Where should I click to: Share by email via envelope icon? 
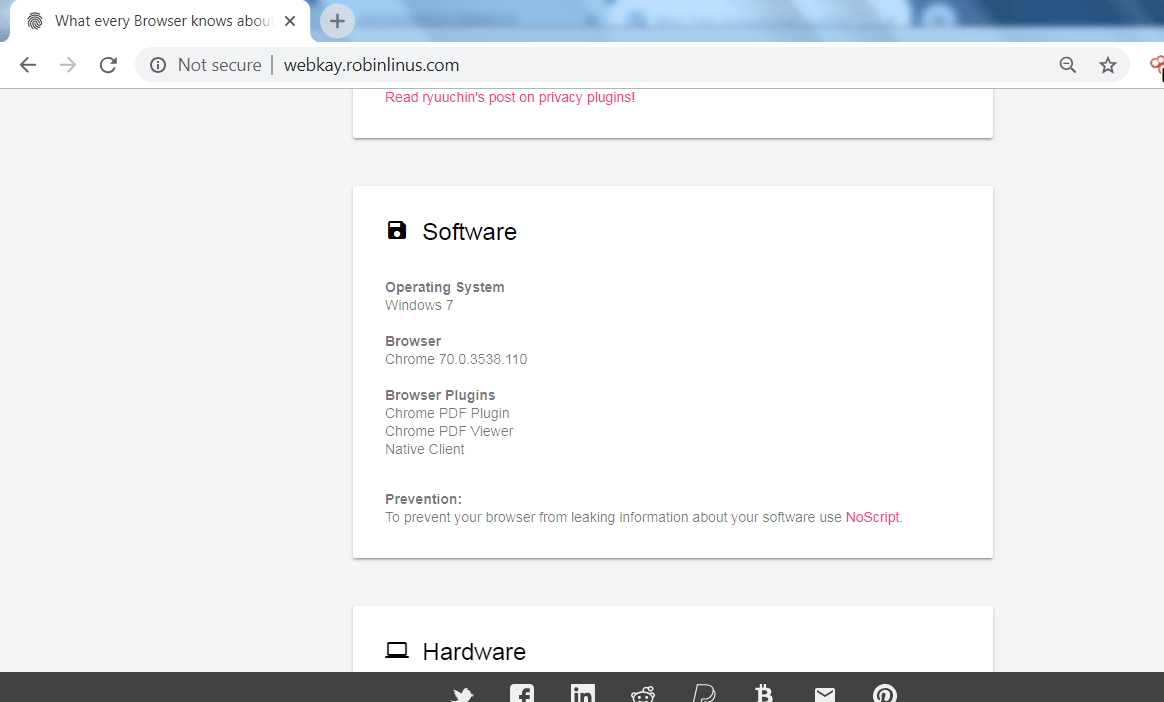(825, 695)
